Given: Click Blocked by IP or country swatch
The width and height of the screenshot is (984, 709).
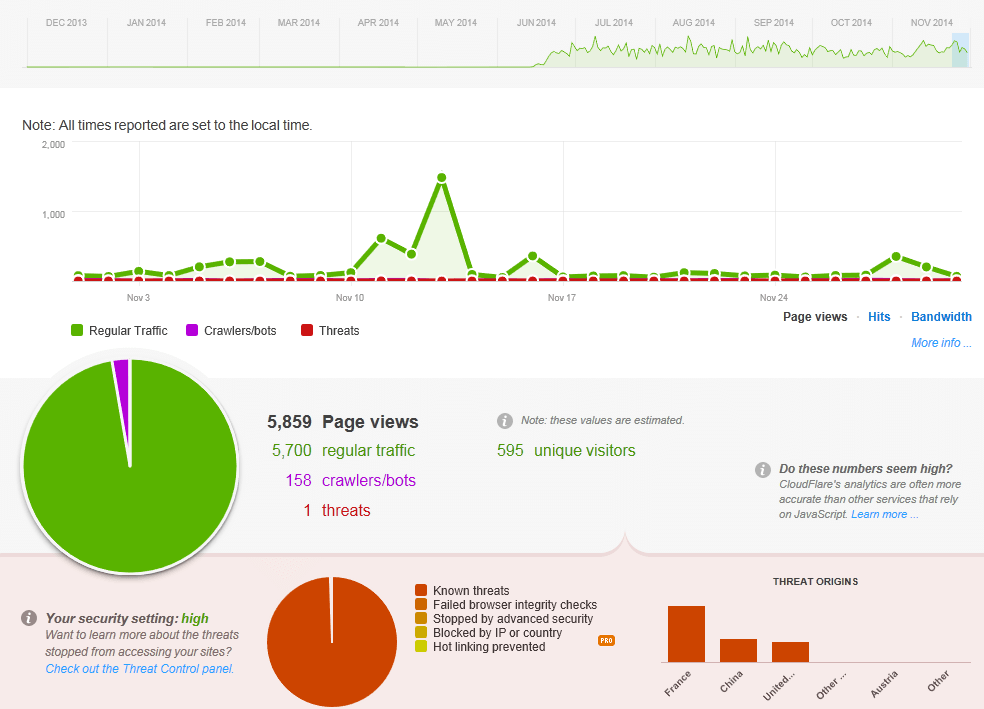Looking at the screenshot, I should [x=421, y=632].
